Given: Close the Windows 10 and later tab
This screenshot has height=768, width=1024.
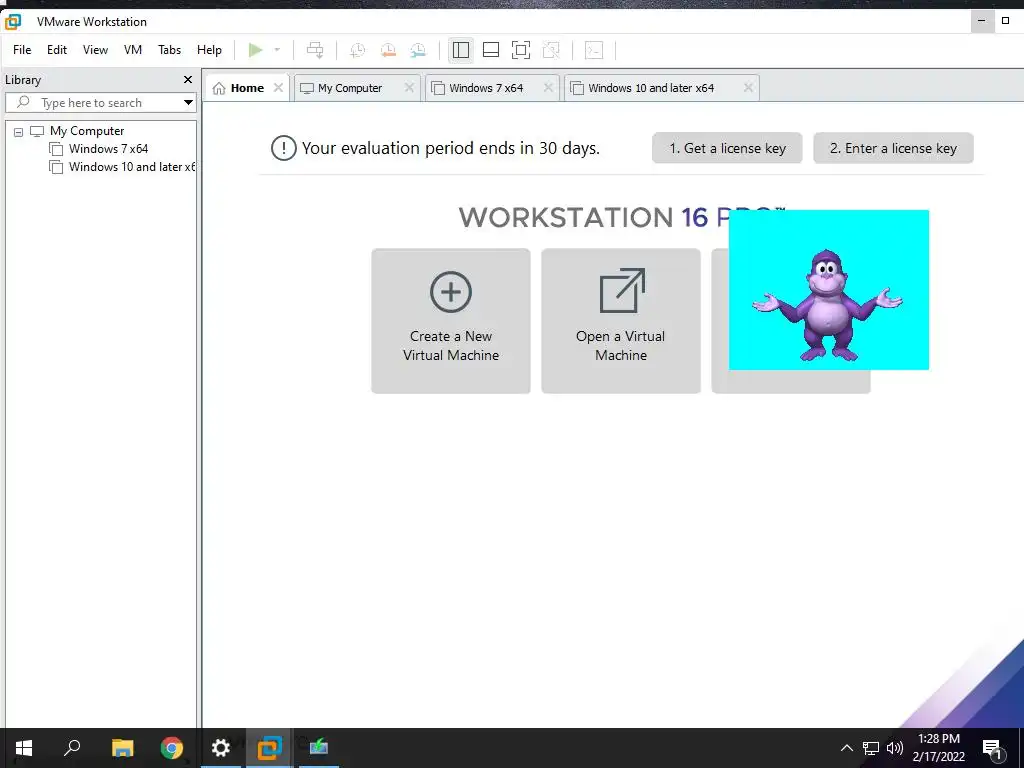Looking at the screenshot, I should [x=748, y=88].
